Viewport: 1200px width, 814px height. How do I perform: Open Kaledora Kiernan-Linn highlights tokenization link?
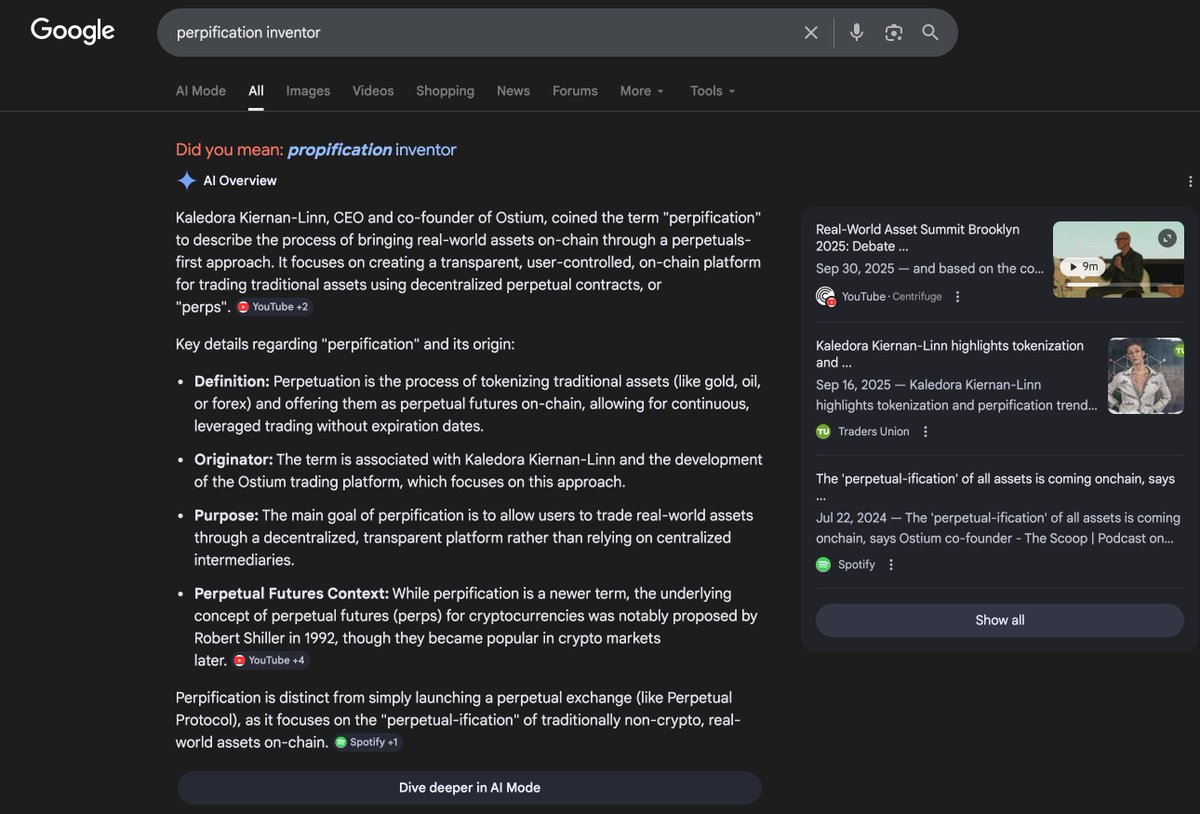(950, 354)
